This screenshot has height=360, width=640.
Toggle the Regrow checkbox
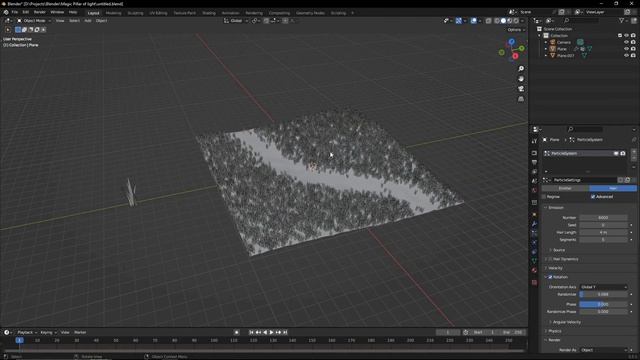click(544, 197)
